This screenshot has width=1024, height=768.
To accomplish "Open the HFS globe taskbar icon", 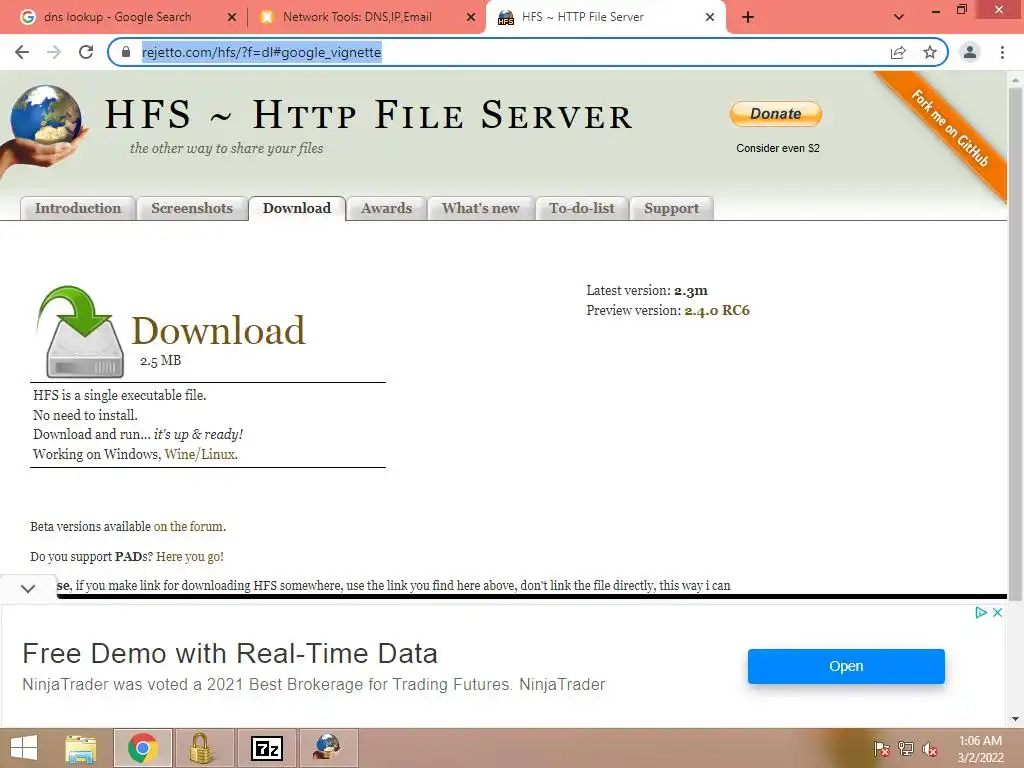I will (x=328, y=748).
